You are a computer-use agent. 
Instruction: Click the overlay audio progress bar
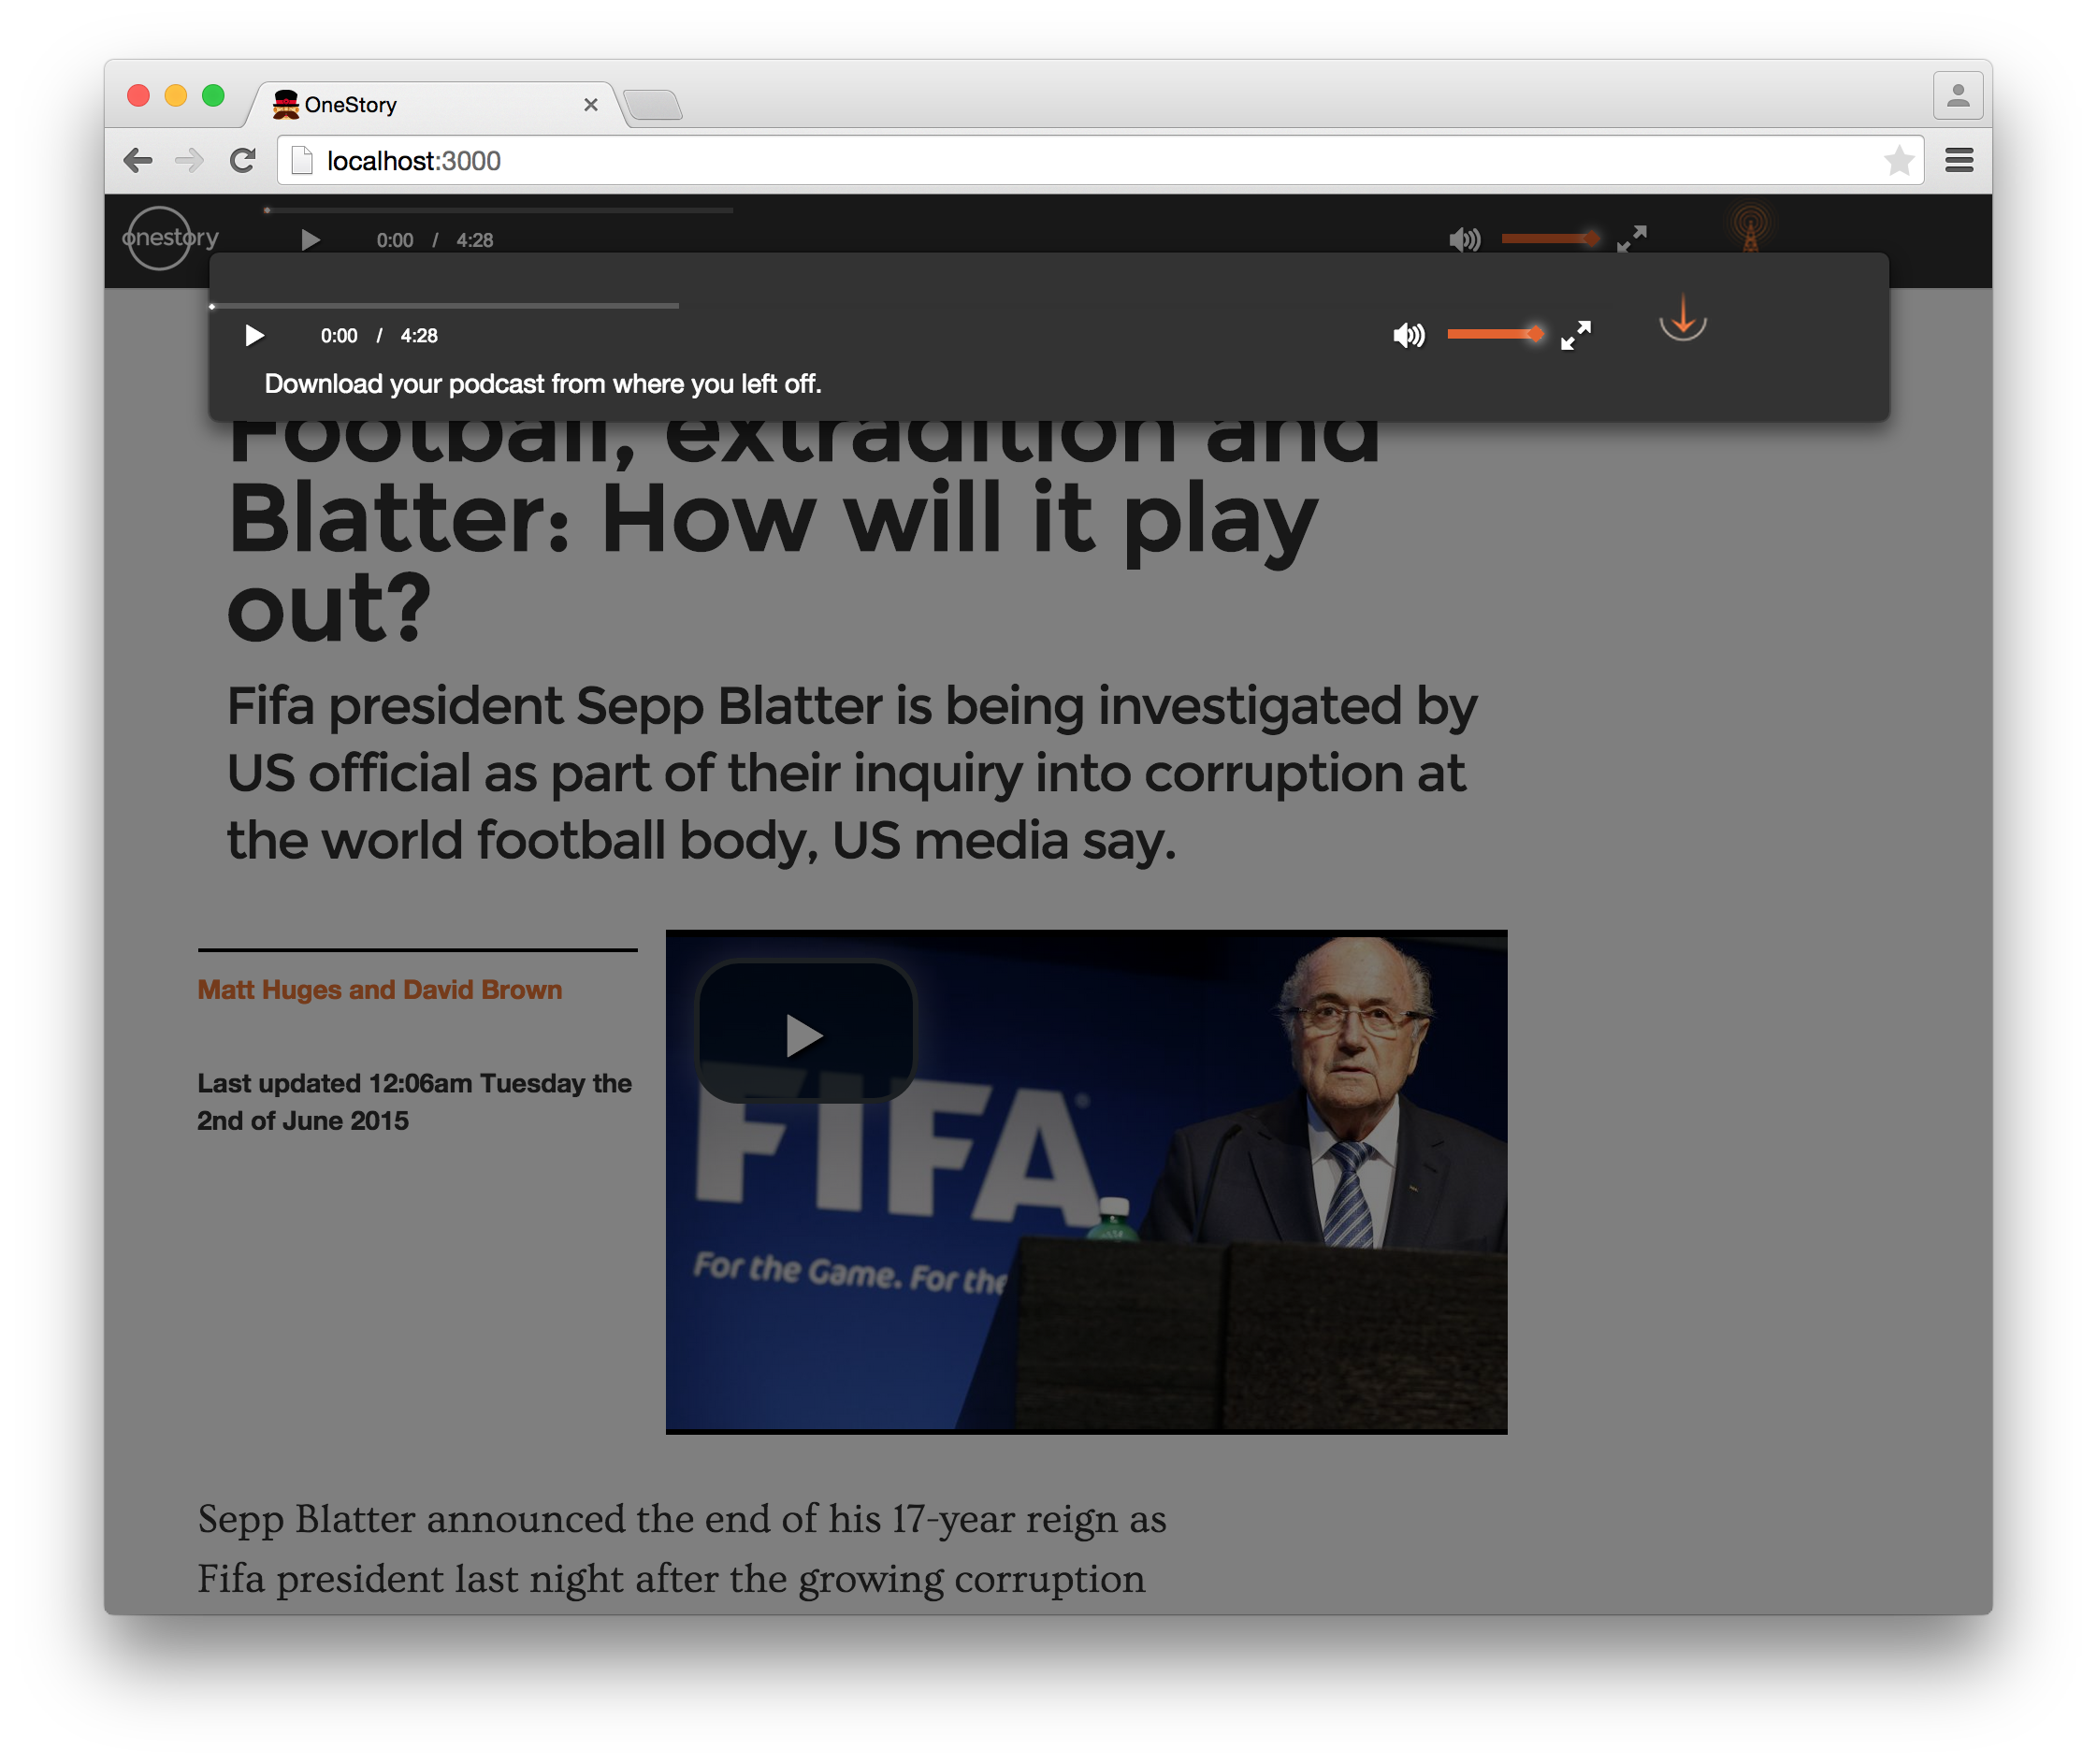445,306
